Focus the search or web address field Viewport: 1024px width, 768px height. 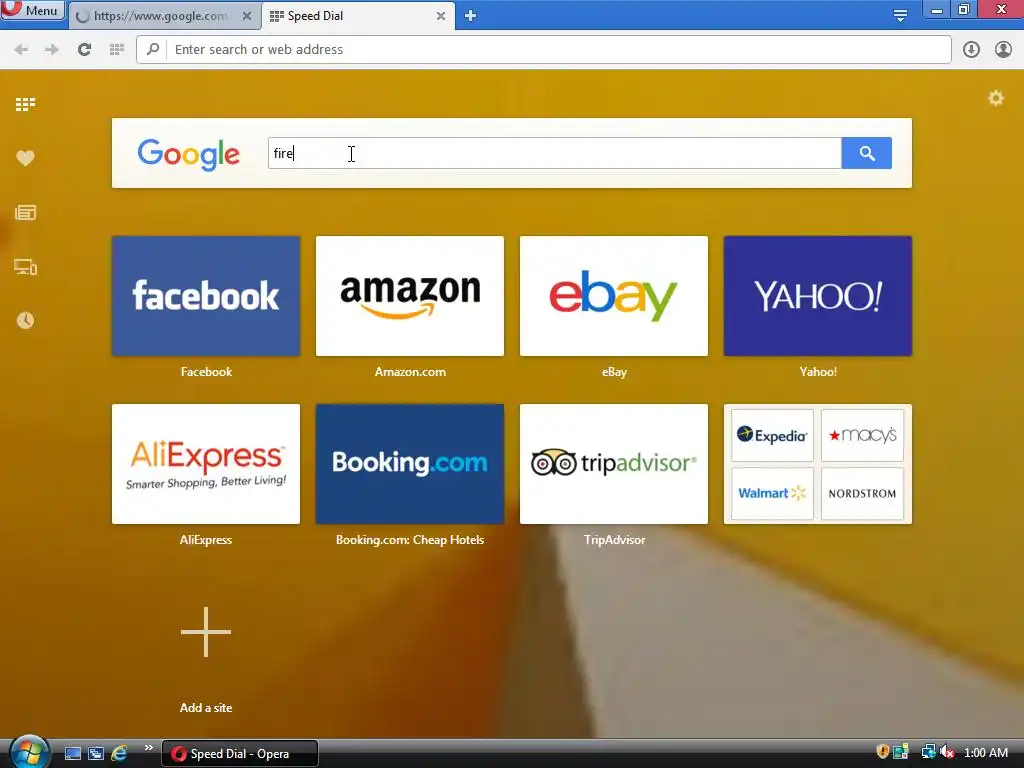point(543,50)
